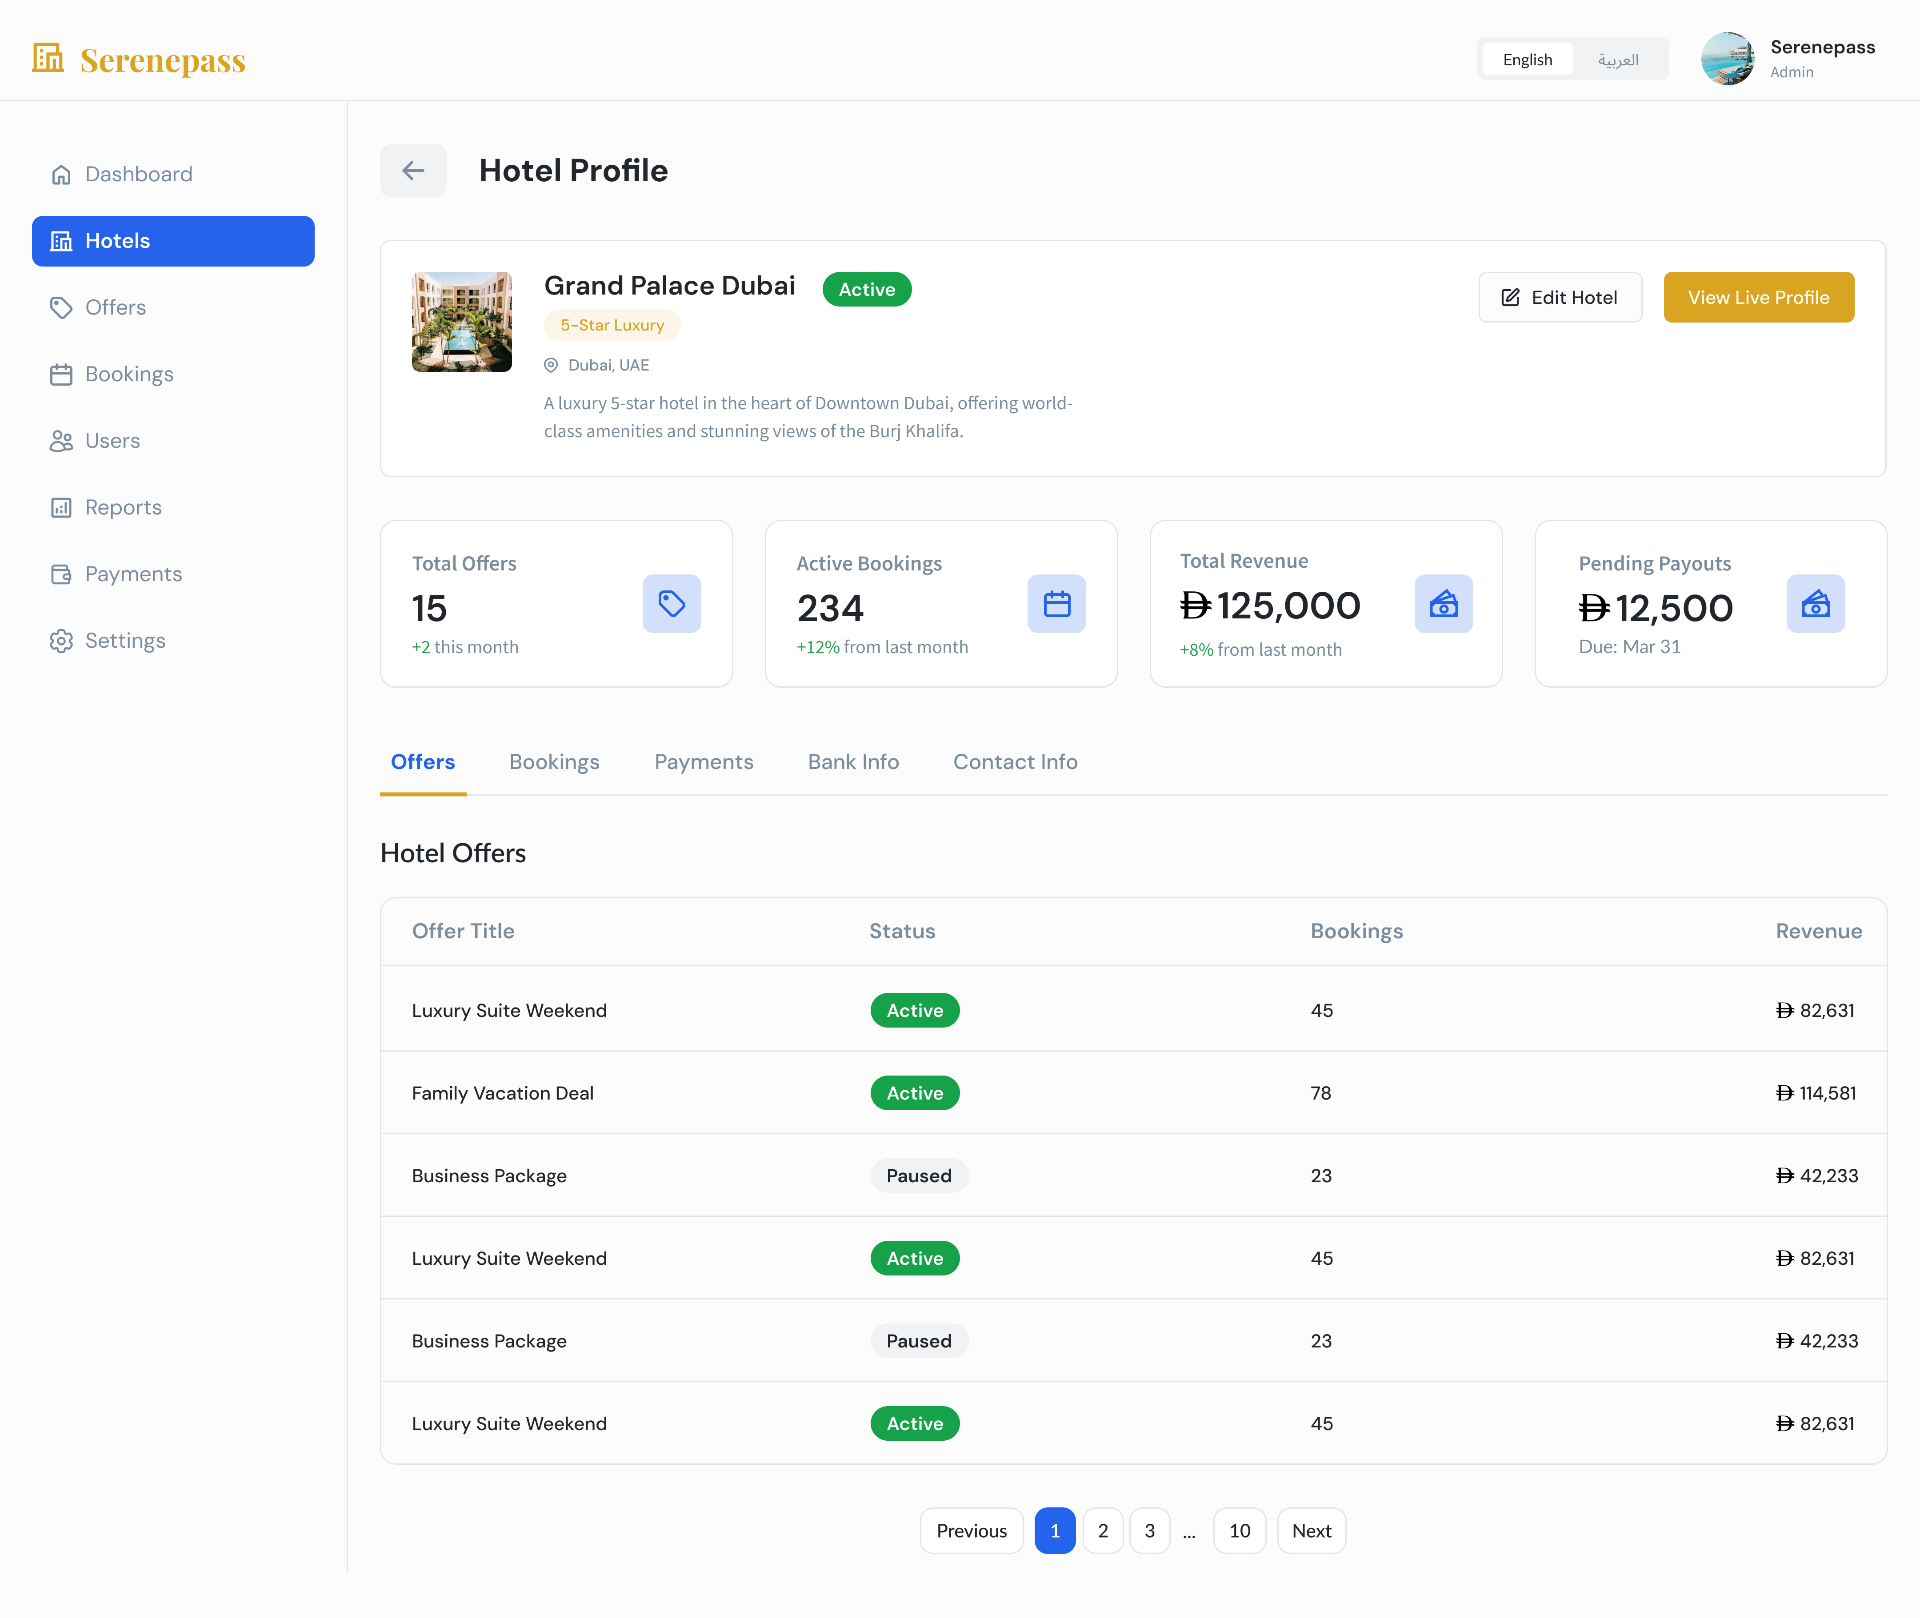Click the location pin icon near Dubai, UAE
The width and height of the screenshot is (1920, 1618).
[551, 366]
